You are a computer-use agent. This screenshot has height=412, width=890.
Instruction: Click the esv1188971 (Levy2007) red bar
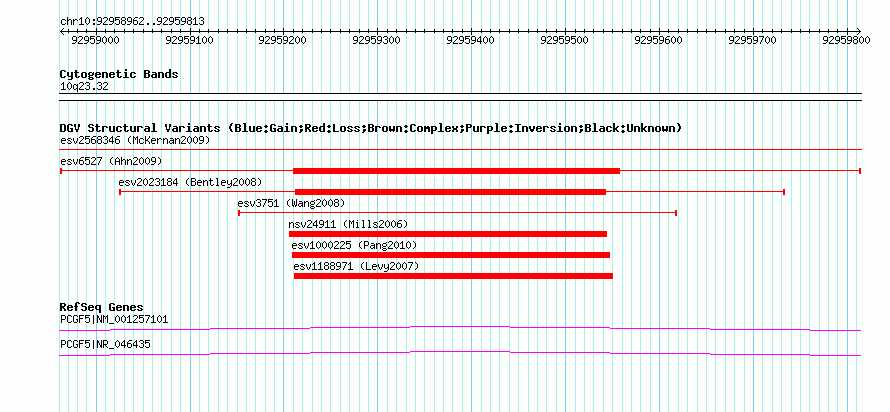pyautogui.click(x=454, y=276)
